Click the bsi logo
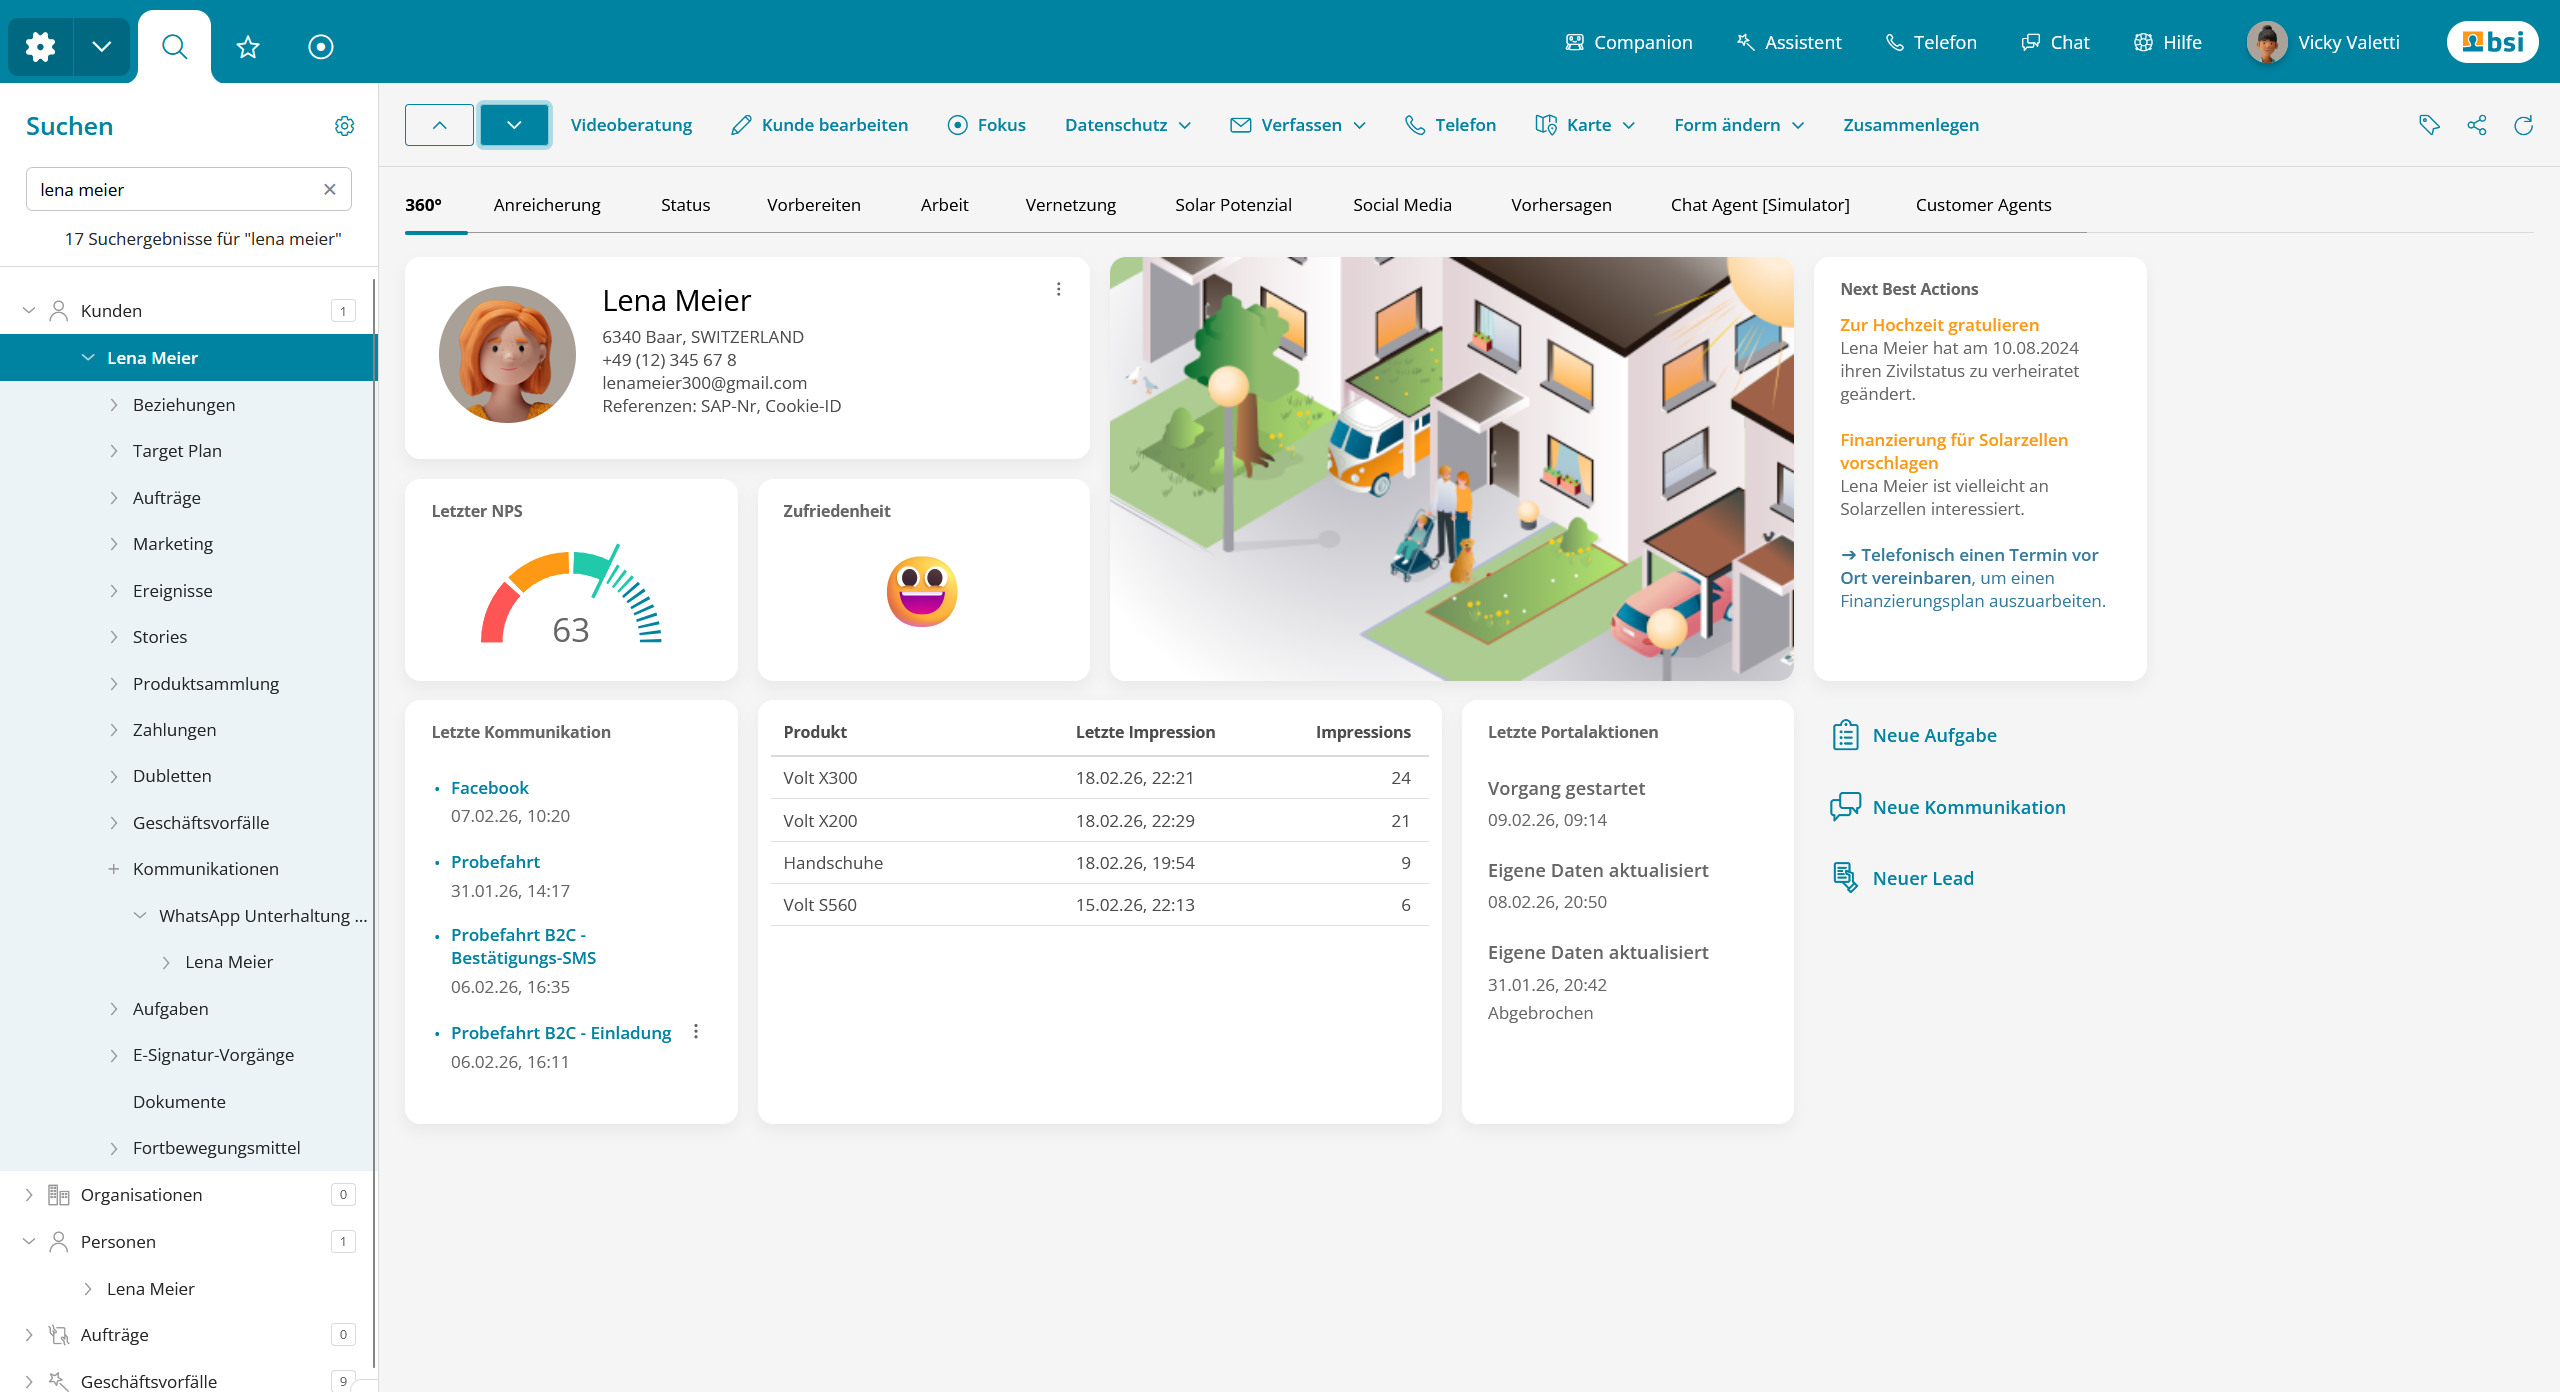Image resolution: width=2560 pixels, height=1392 pixels. [x=2492, y=42]
